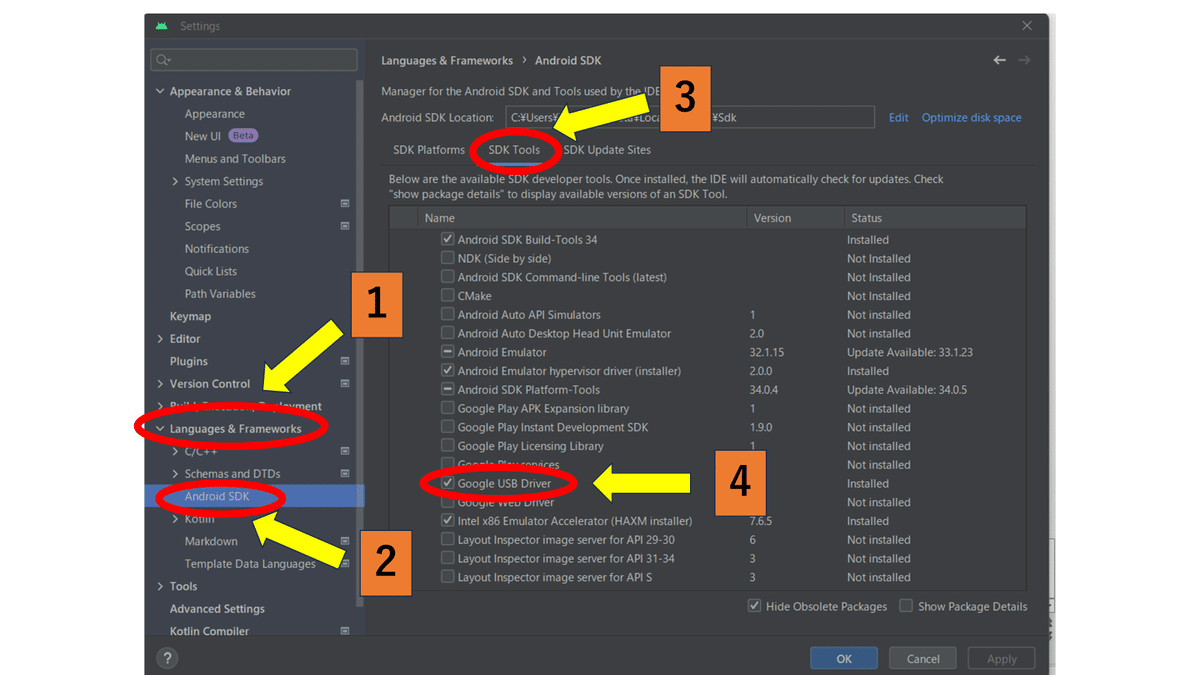
Task: Select Markdown settings entry
Action: pyautogui.click(x=211, y=541)
